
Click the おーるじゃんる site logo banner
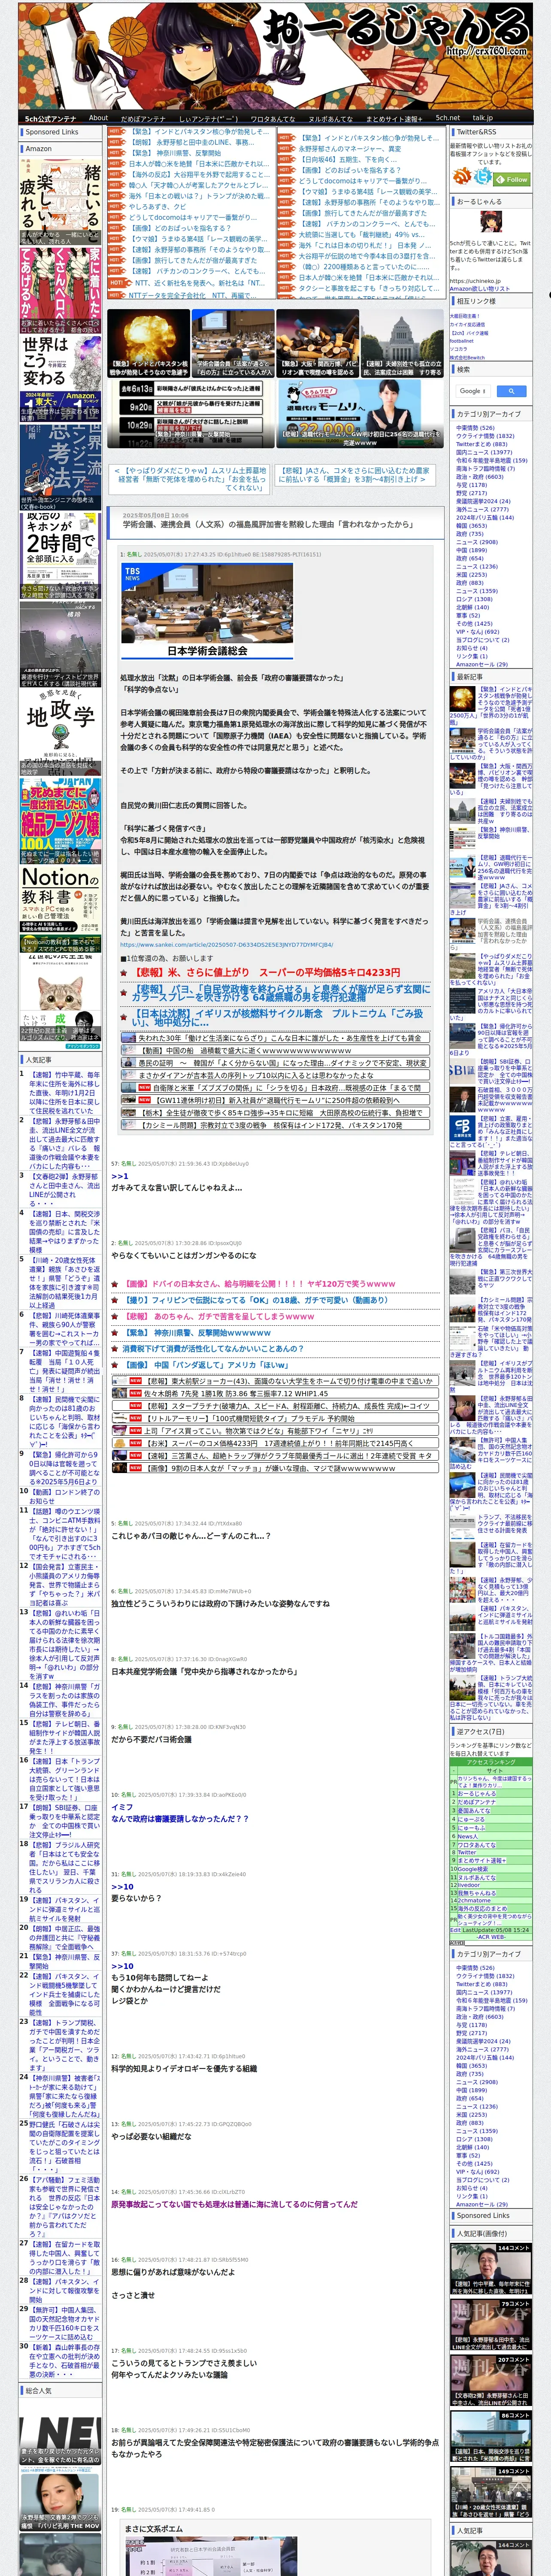pos(276,55)
